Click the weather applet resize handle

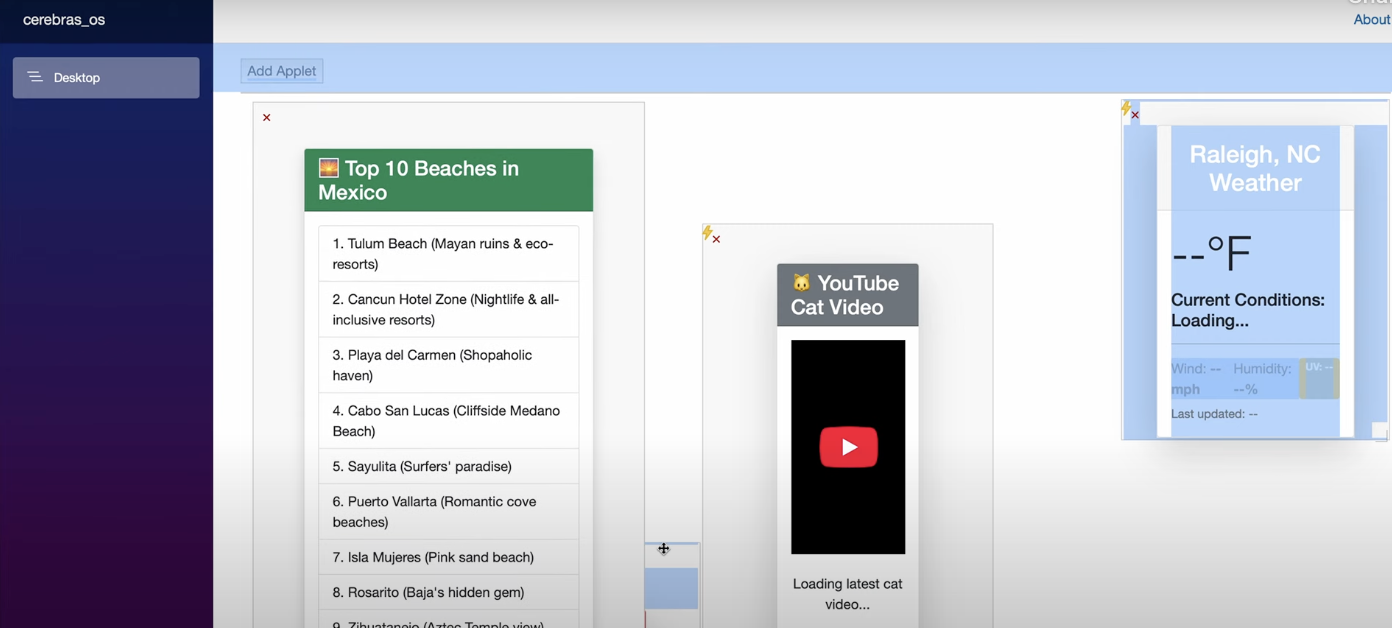click(x=1379, y=431)
